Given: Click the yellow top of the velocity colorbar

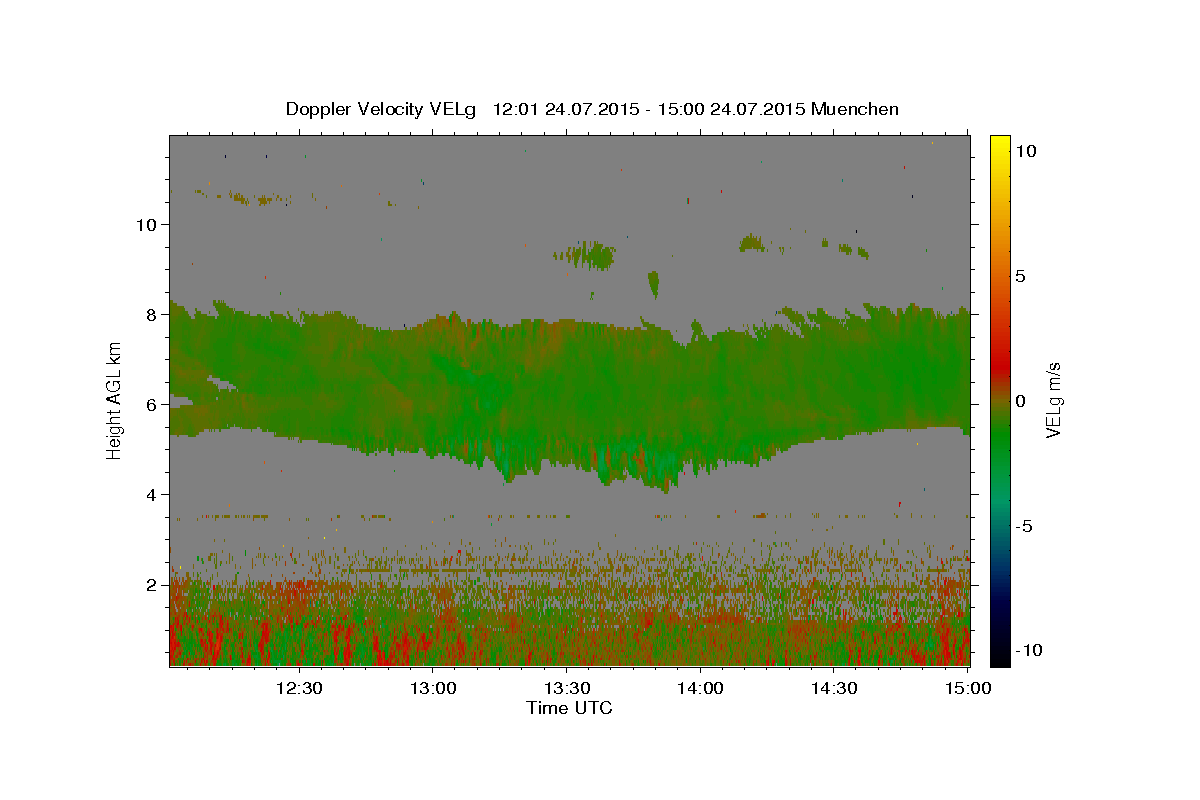Looking at the screenshot, I should click(x=1000, y=145).
